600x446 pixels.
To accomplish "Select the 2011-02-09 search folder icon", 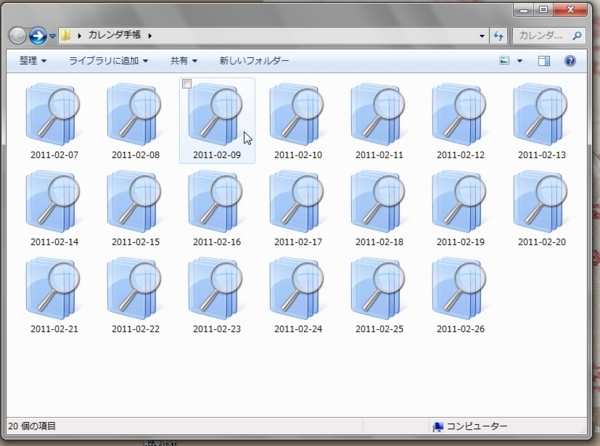I will pyautogui.click(x=215, y=114).
